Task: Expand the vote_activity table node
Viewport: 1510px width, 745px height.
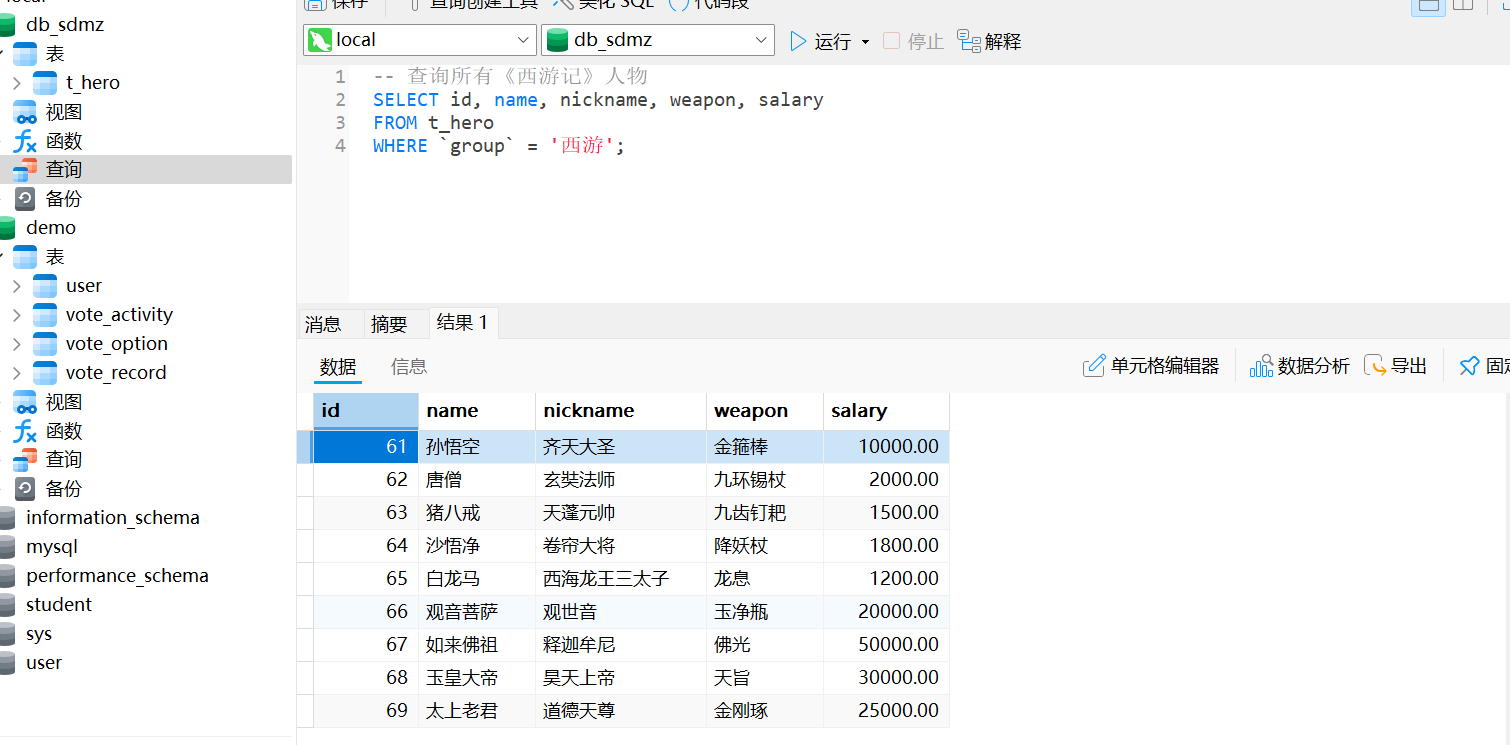Action: [16, 315]
